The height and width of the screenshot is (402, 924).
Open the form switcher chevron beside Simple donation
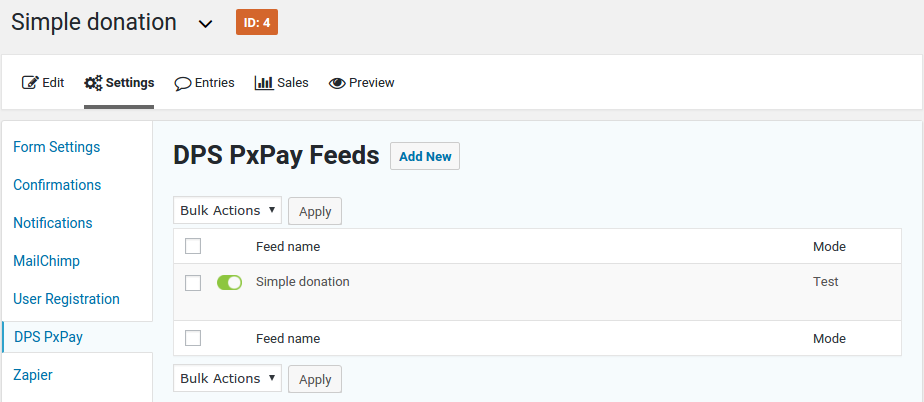click(x=205, y=24)
